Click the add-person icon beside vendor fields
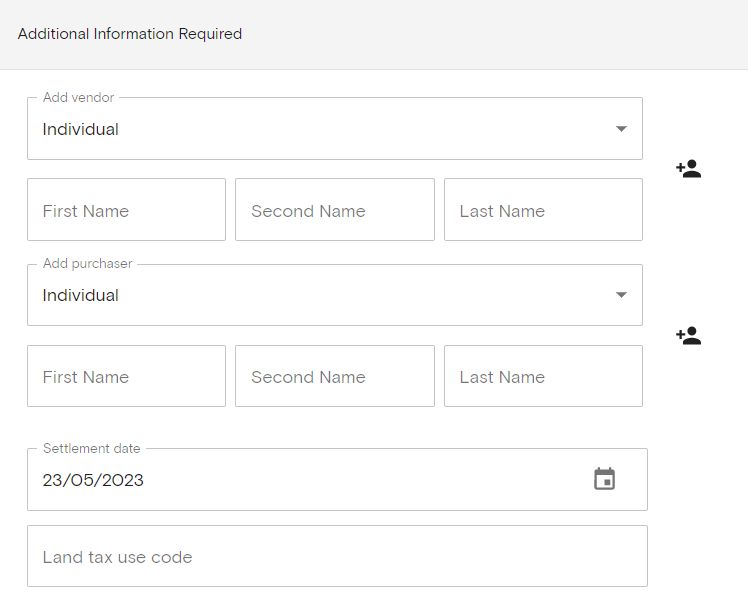 coord(688,169)
